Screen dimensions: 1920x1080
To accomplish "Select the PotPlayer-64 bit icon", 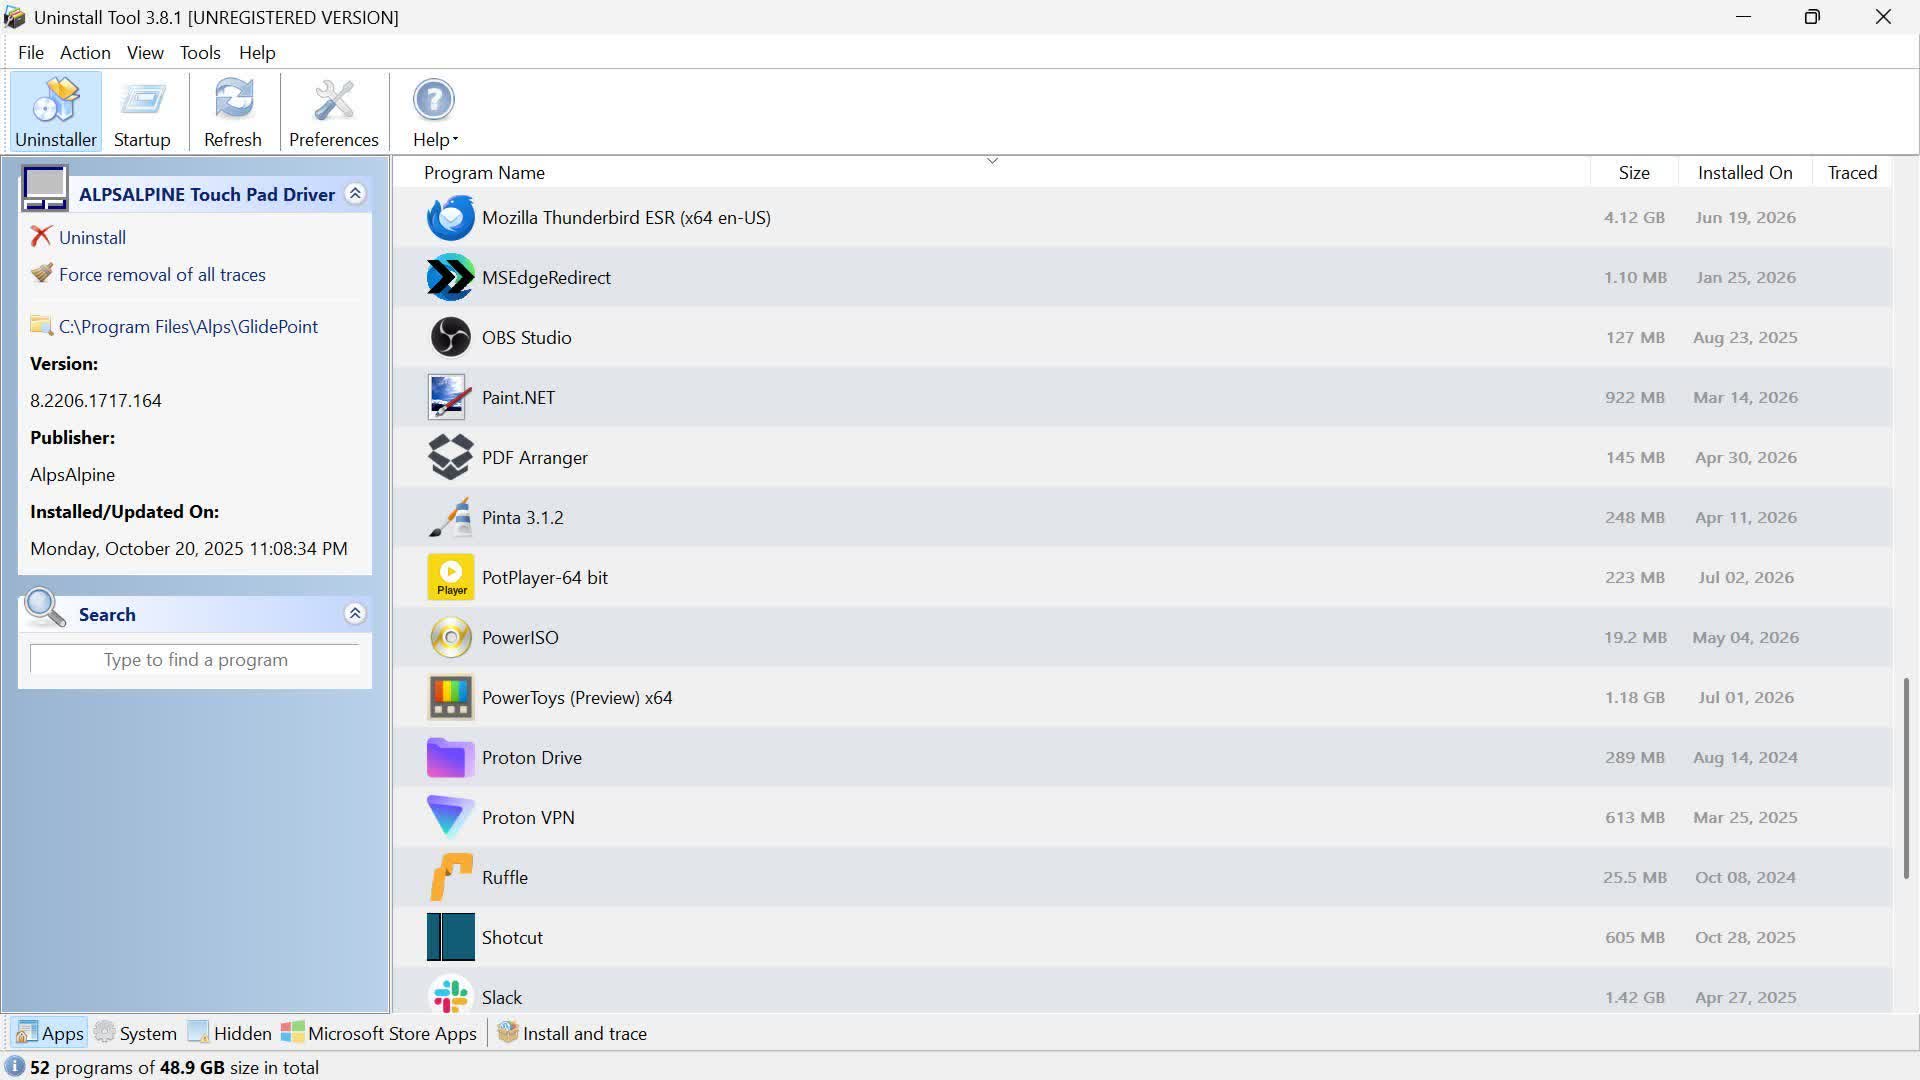I will tap(450, 577).
